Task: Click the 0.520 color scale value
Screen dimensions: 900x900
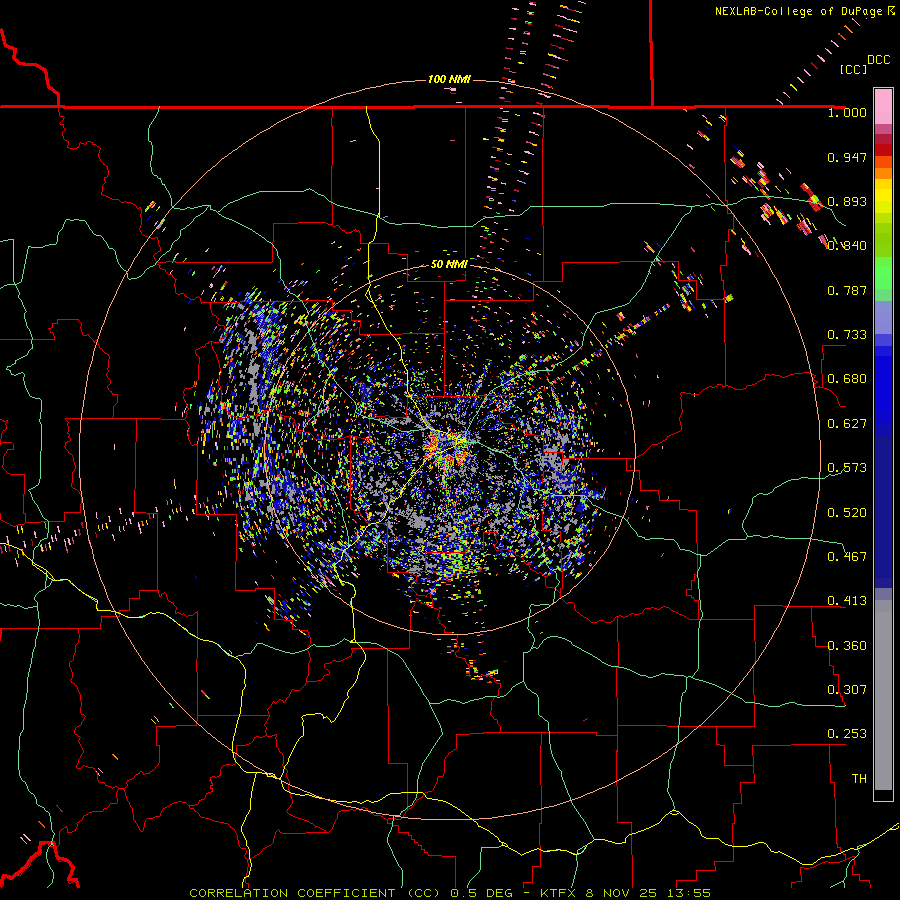Action: point(847,513)
